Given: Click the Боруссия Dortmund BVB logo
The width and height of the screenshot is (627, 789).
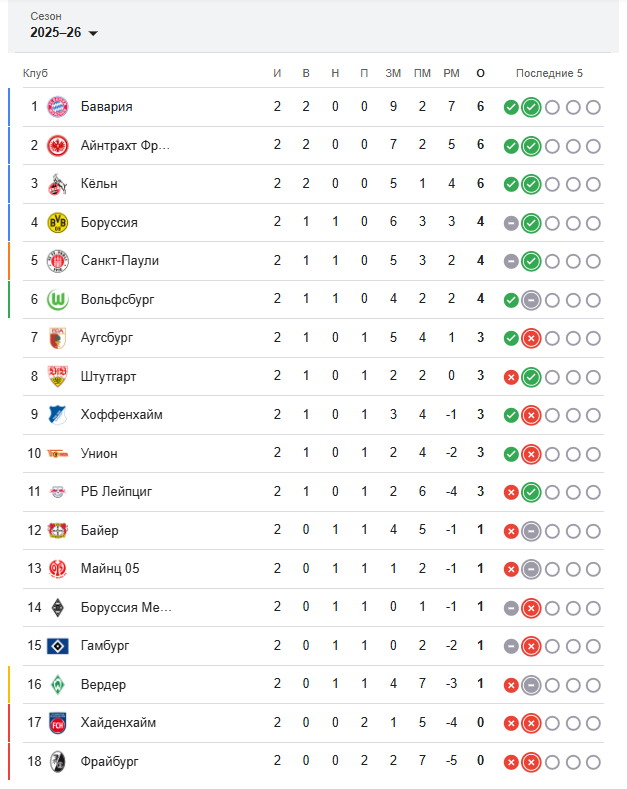Looking at the screenshot, I should click(57, 223).
